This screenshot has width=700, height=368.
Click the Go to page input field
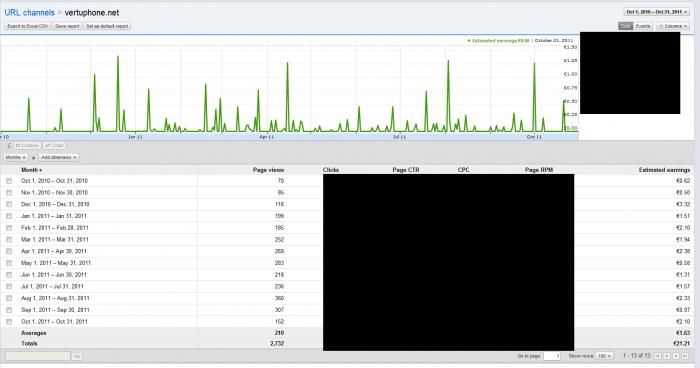click(x=552, y=356)
